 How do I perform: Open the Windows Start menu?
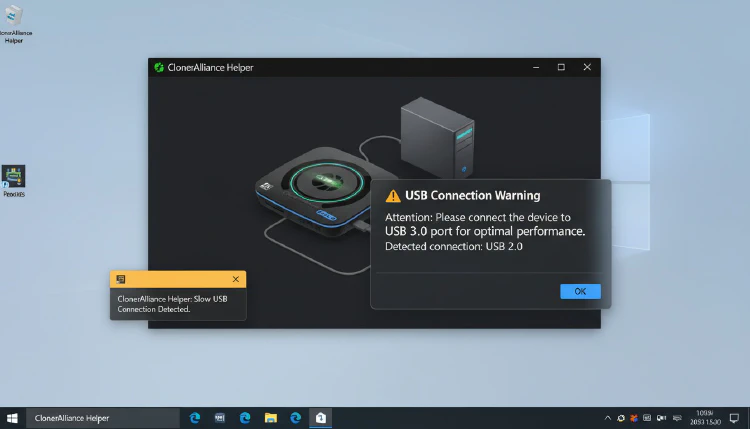click(13, 418)
